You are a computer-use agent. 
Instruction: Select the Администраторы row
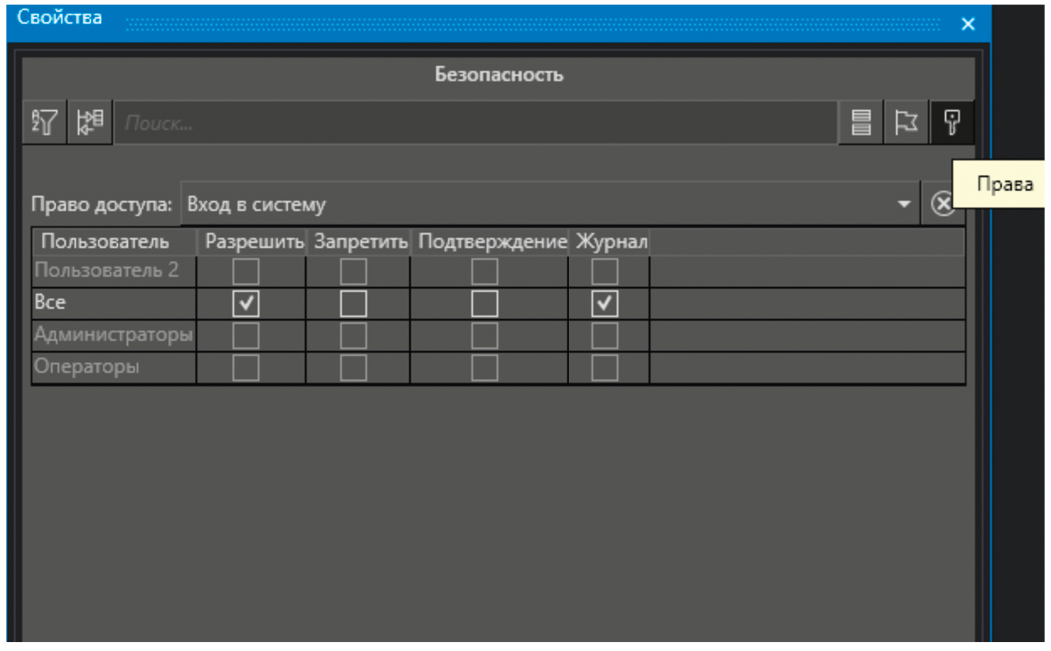pyautogui.click(x=113, y=335)
